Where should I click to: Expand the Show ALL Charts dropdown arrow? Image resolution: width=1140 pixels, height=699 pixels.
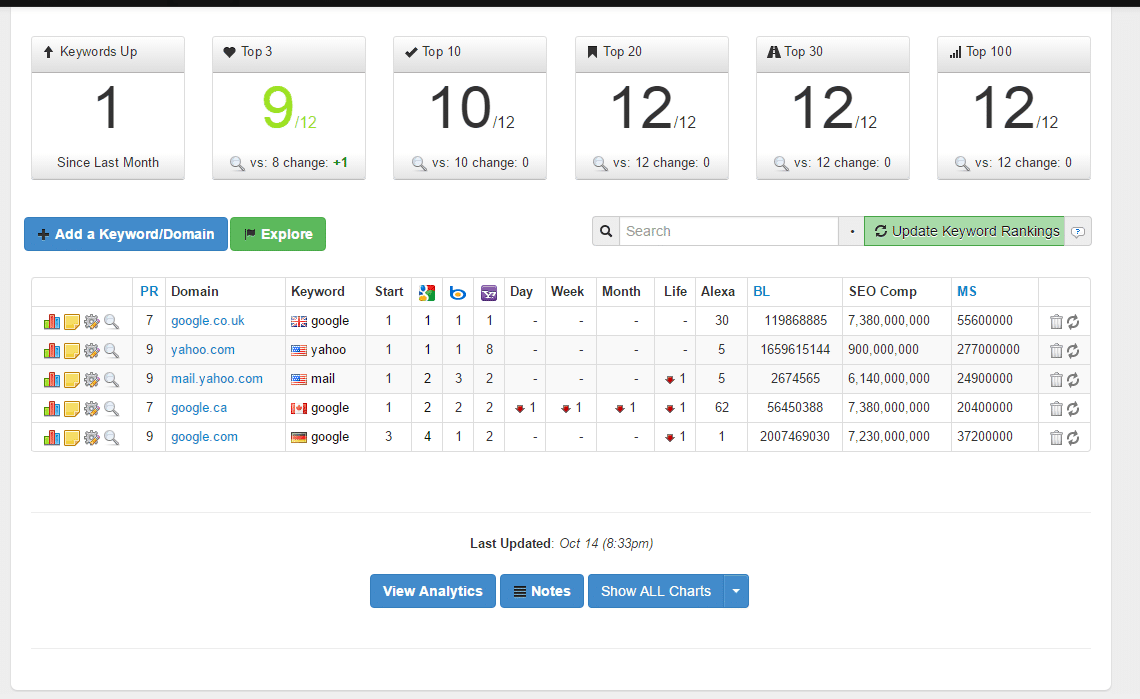click(x=736, y=591)
